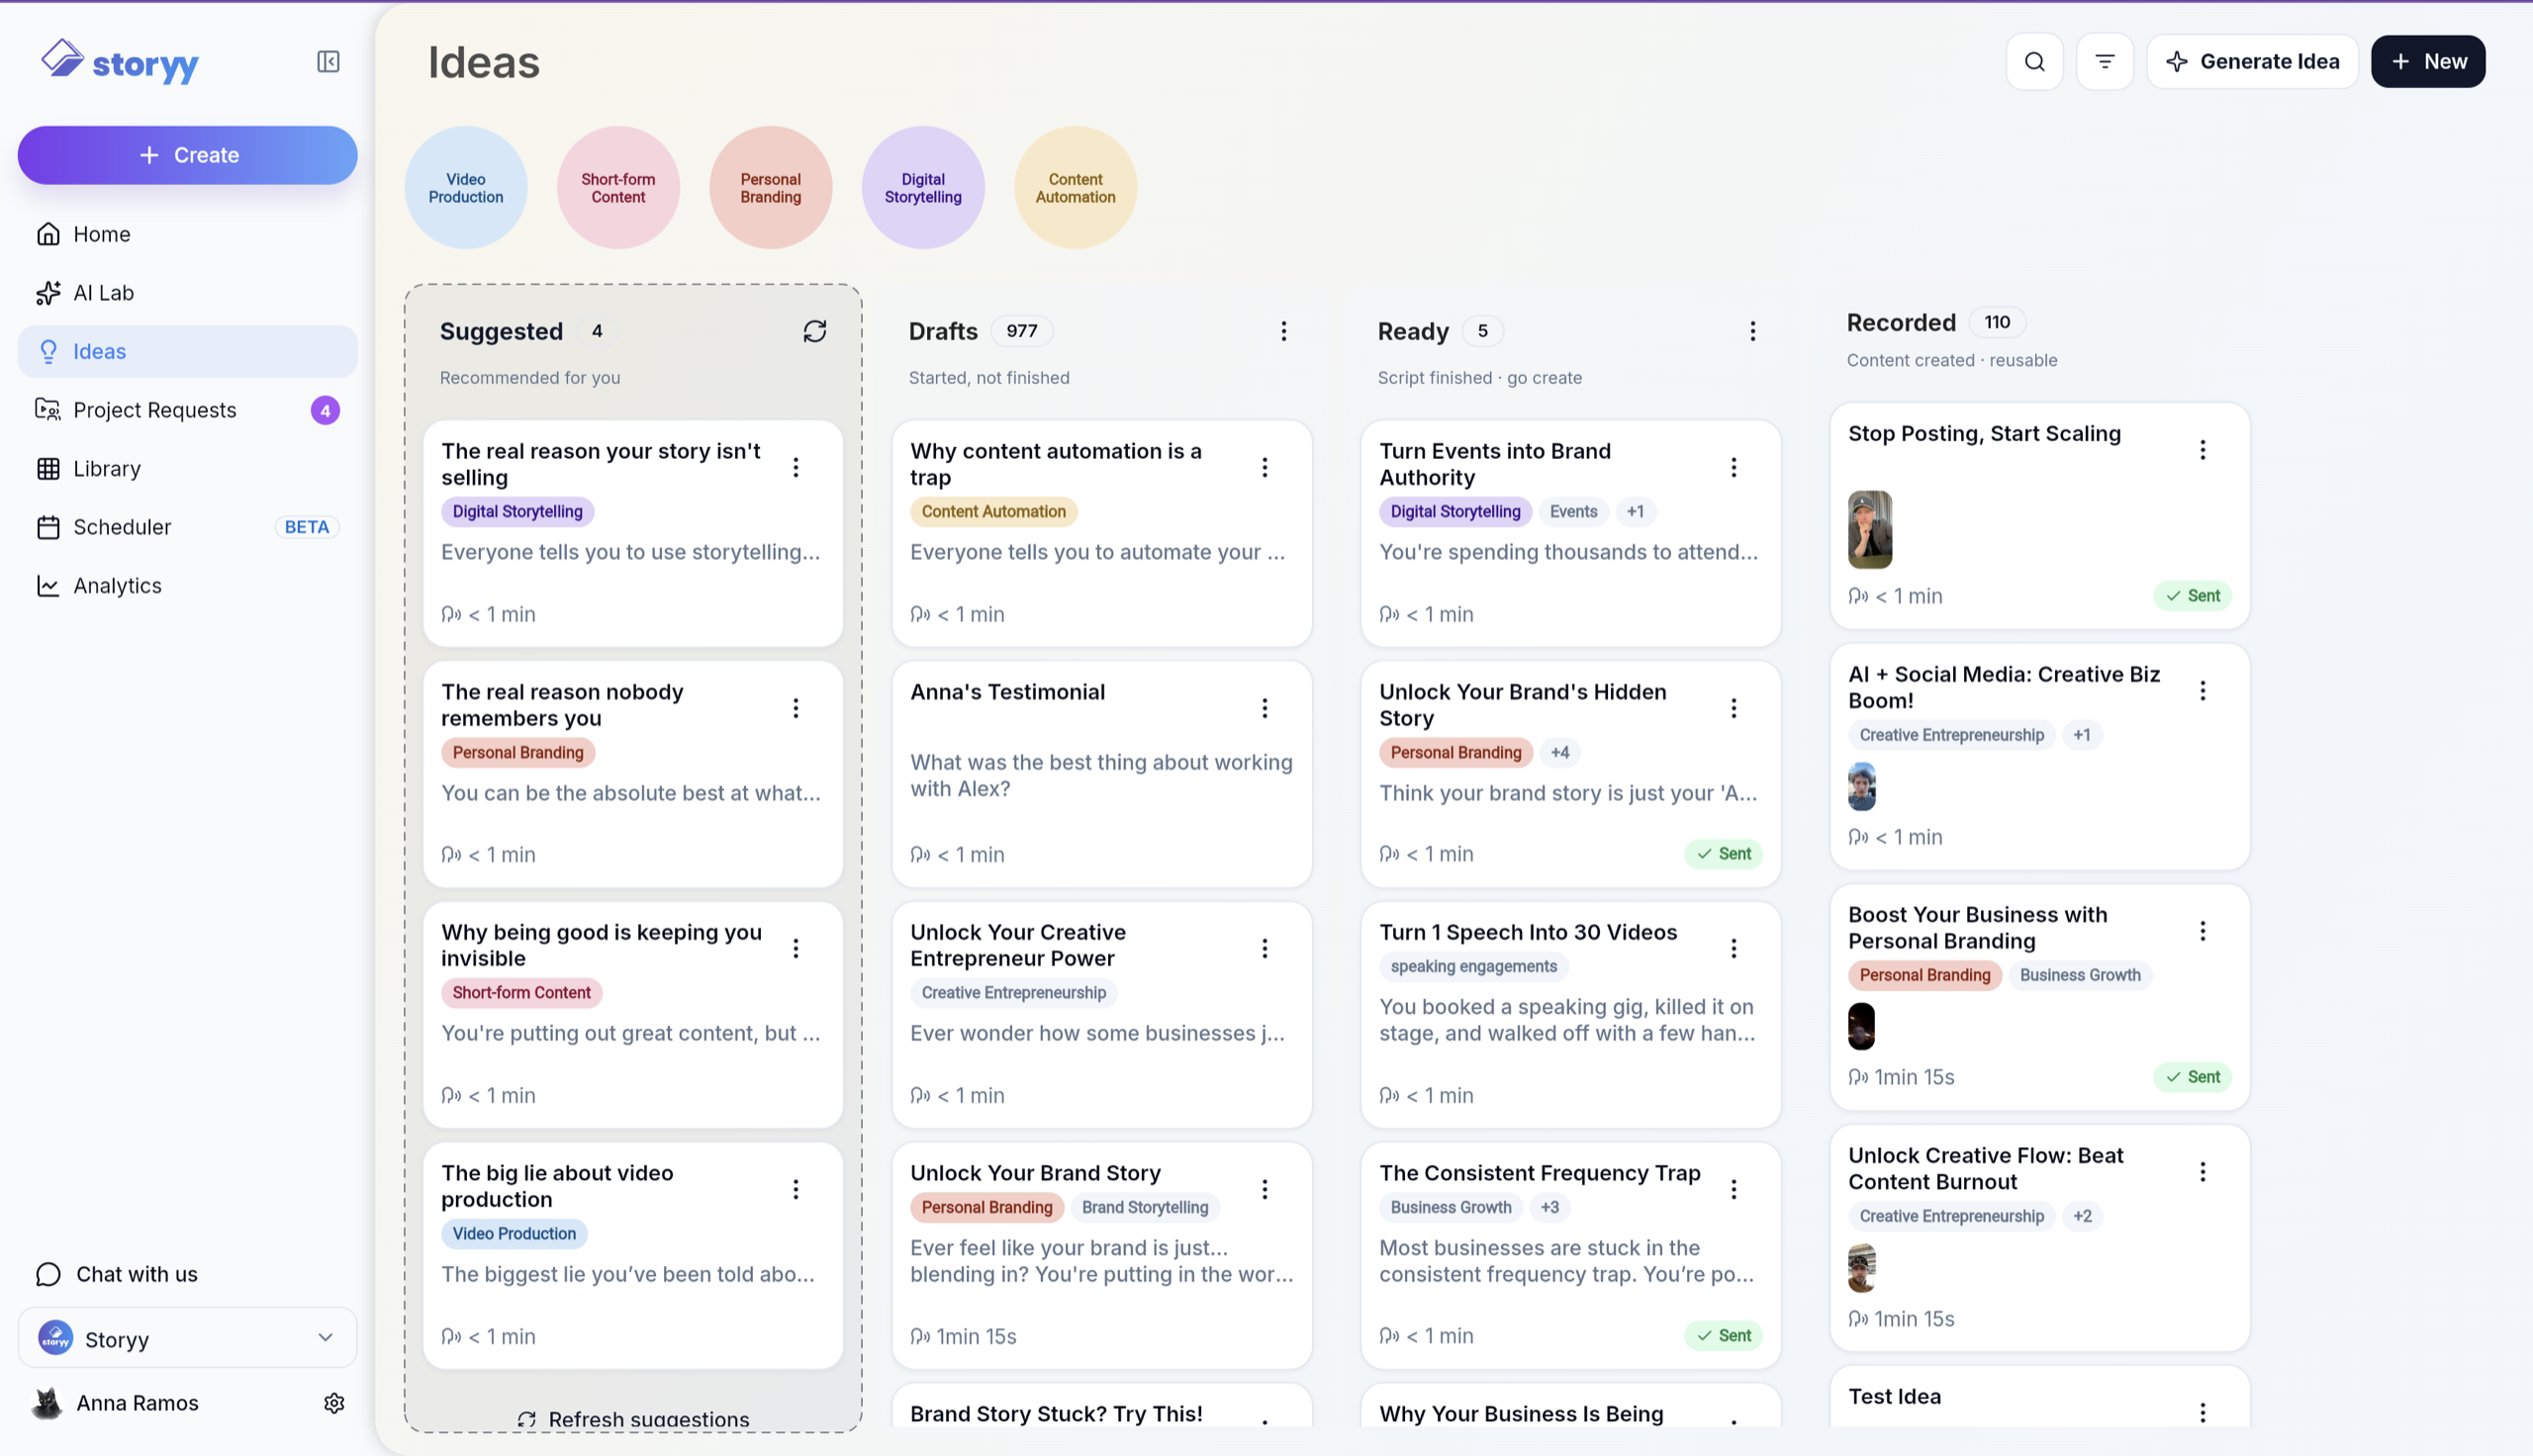Open thumbnail on AI + Social Media card

pos(1861,786)
